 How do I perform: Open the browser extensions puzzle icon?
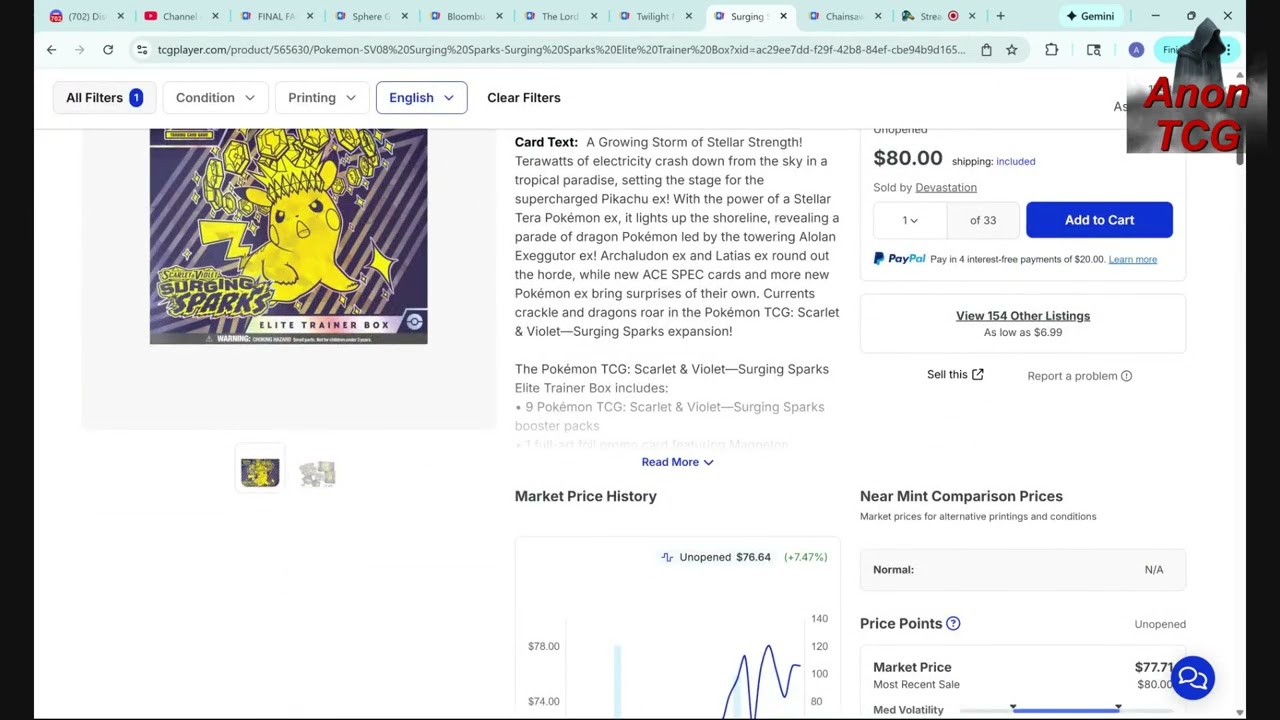[1051, 49]
